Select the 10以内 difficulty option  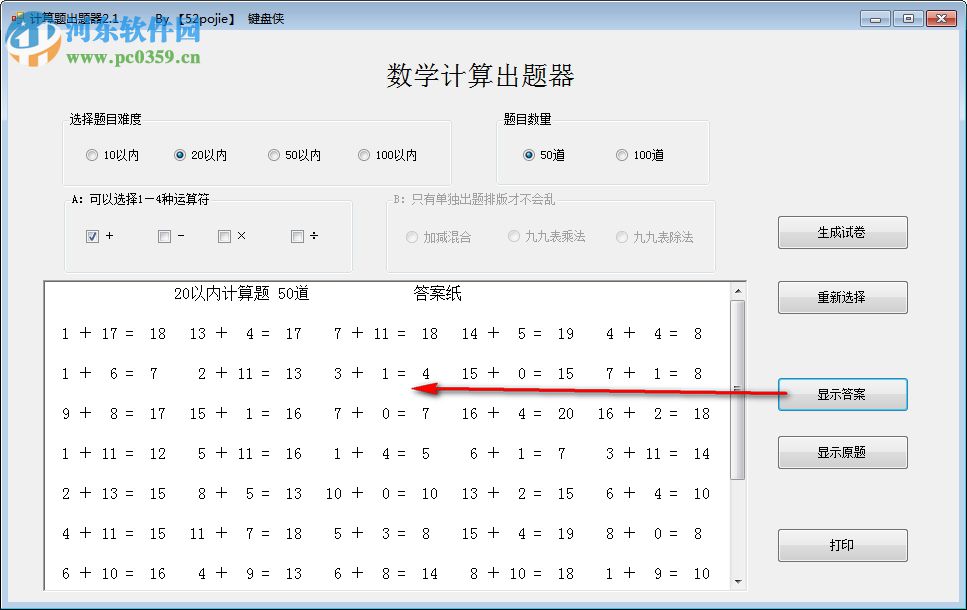click(92, 154)
